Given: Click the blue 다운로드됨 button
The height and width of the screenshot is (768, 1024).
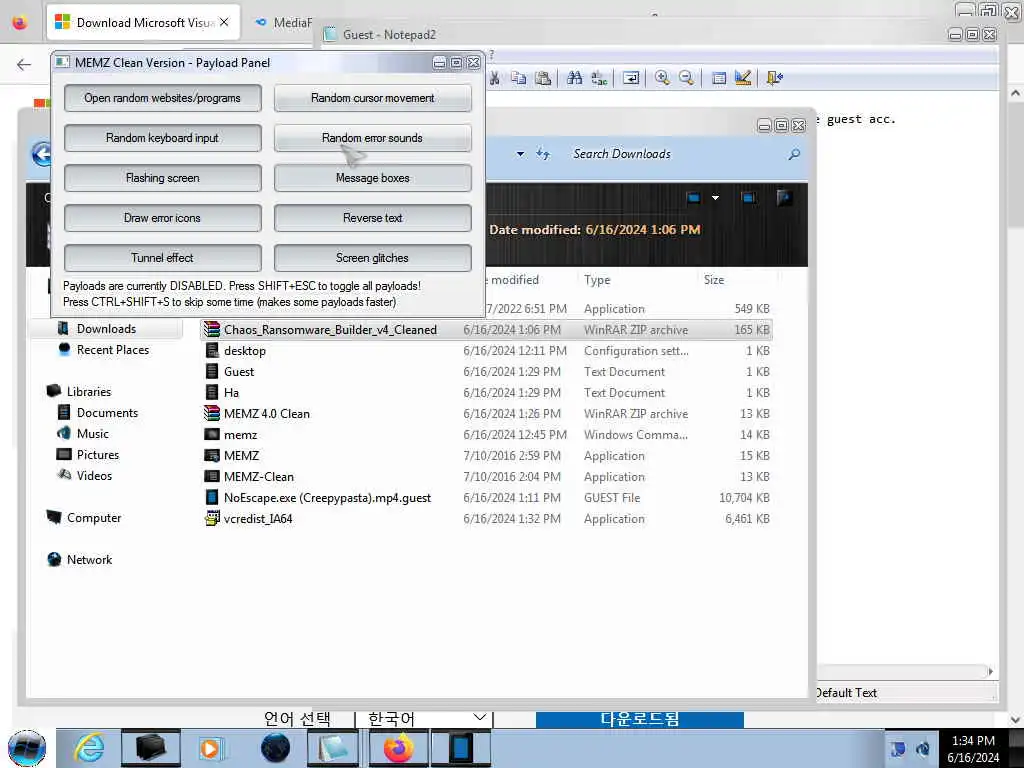Looking at the screenshot, I should point(639,719).
